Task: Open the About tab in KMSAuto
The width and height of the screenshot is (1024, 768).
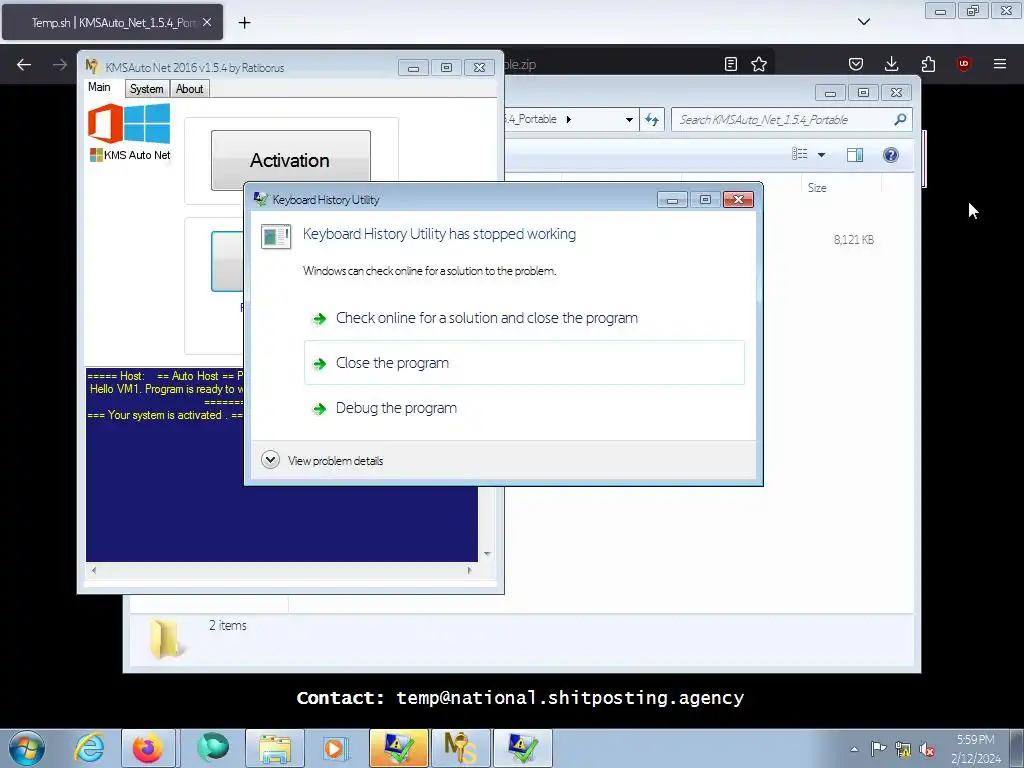Action: [189, 89]
